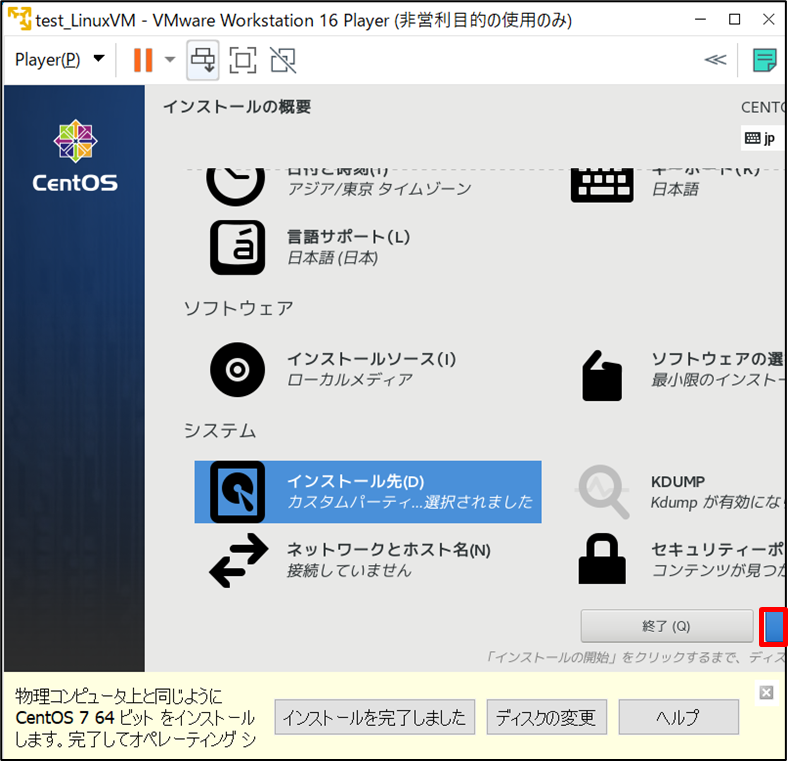788x761 pixels.
Task: Open the installation destination hard disk icon
Action: 237,492
